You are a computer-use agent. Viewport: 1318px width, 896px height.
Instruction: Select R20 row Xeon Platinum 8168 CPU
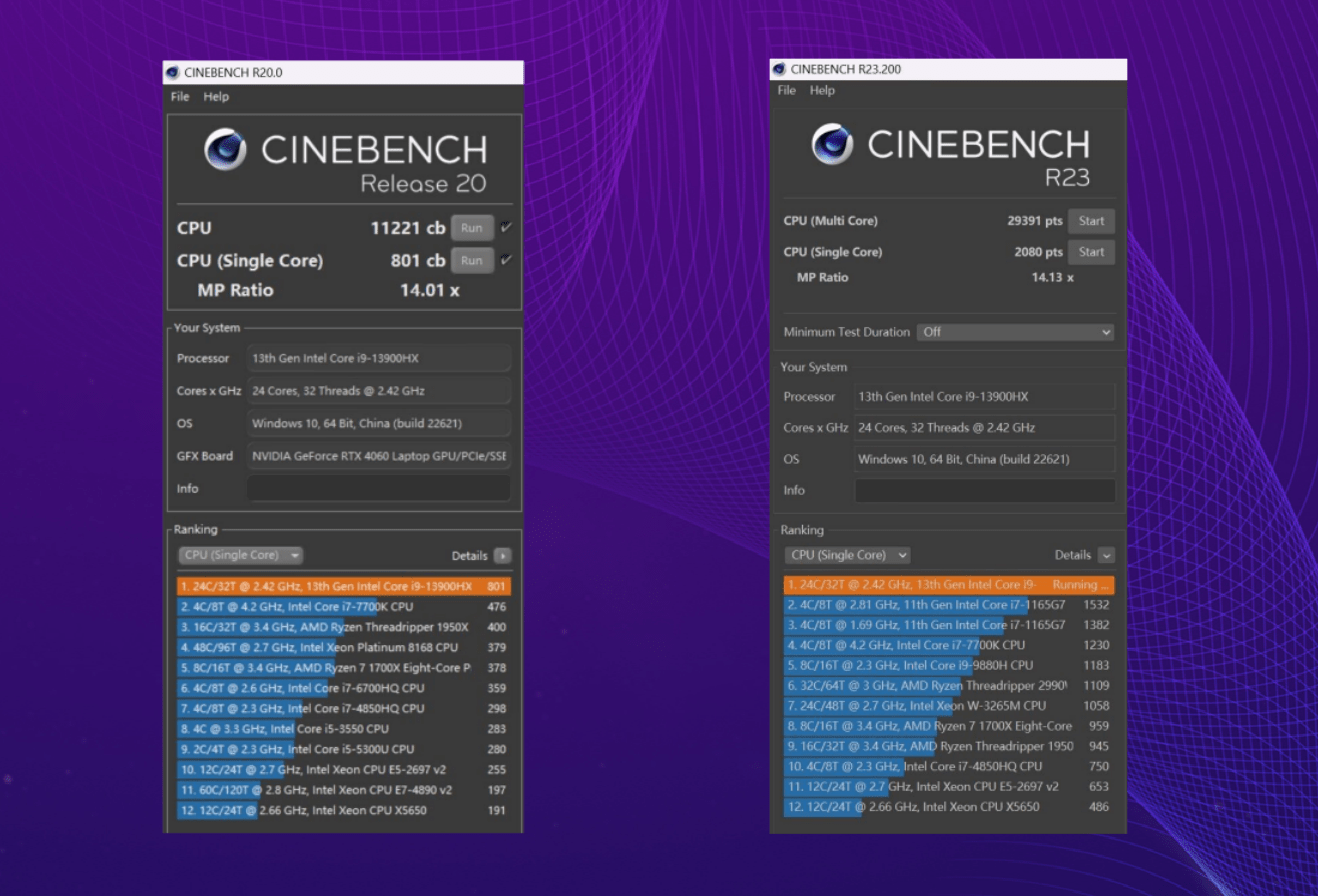pos(344,647)
